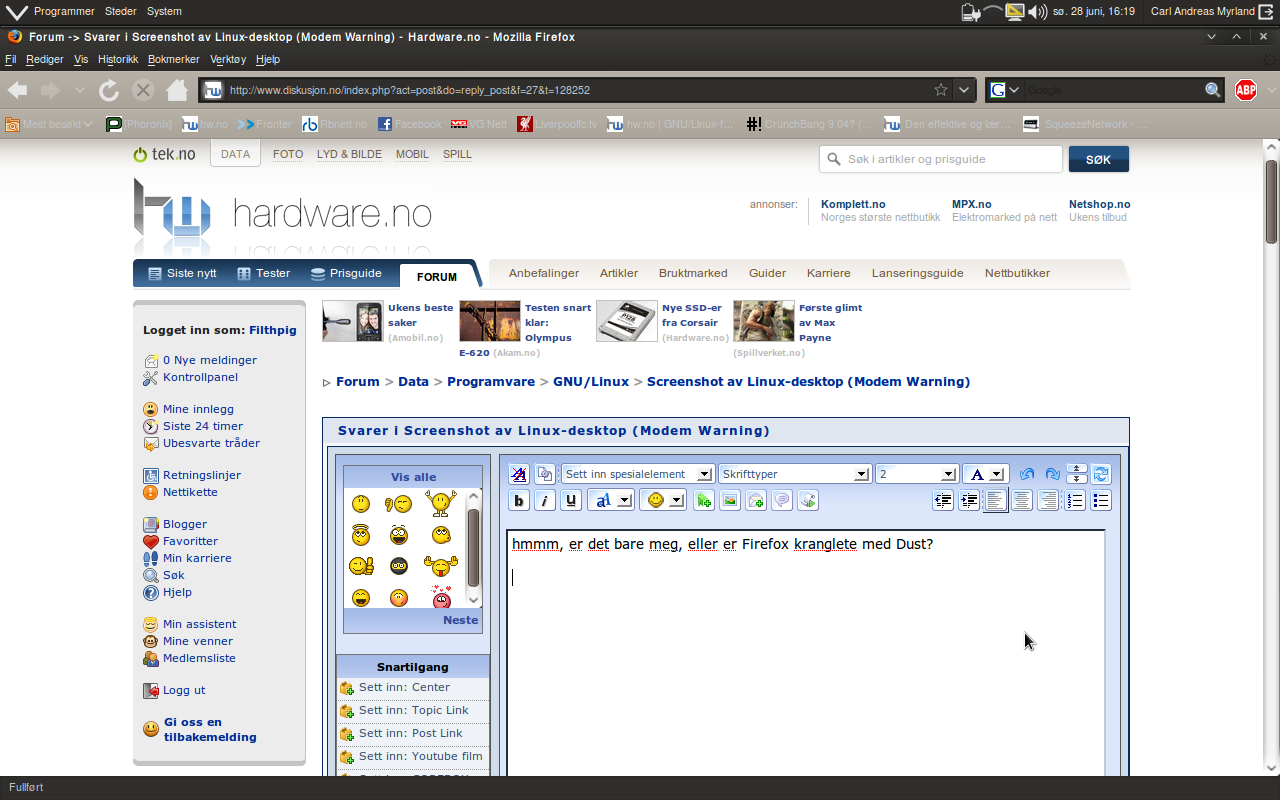Open the volume control in system tray
Image resolution: width=1280 pixels, height=800 pixels.
(x=1037, y=12)
